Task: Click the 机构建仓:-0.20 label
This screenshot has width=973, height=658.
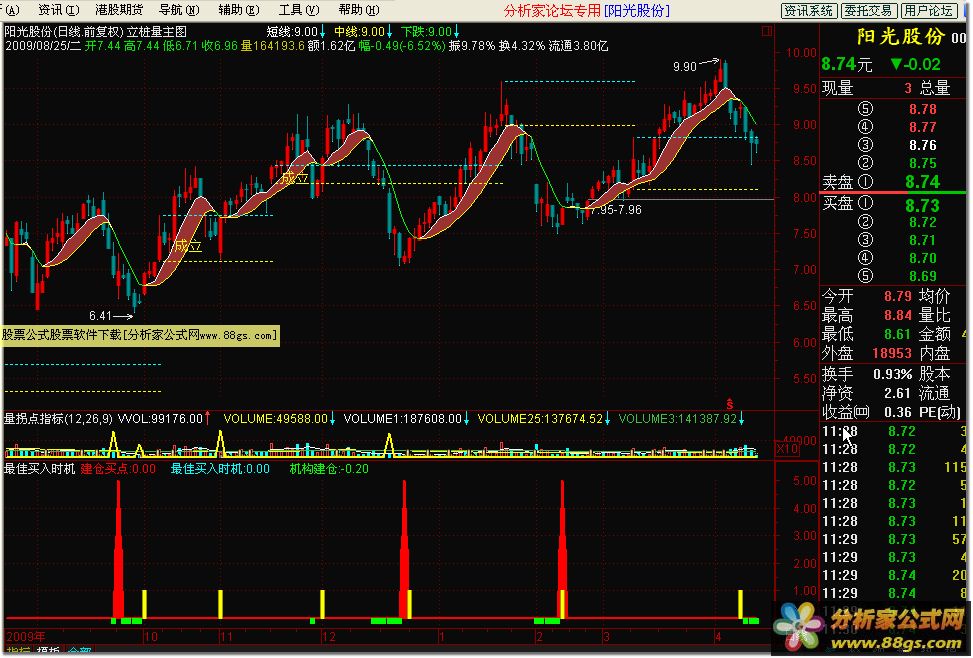Action: [x=329, y=469]
